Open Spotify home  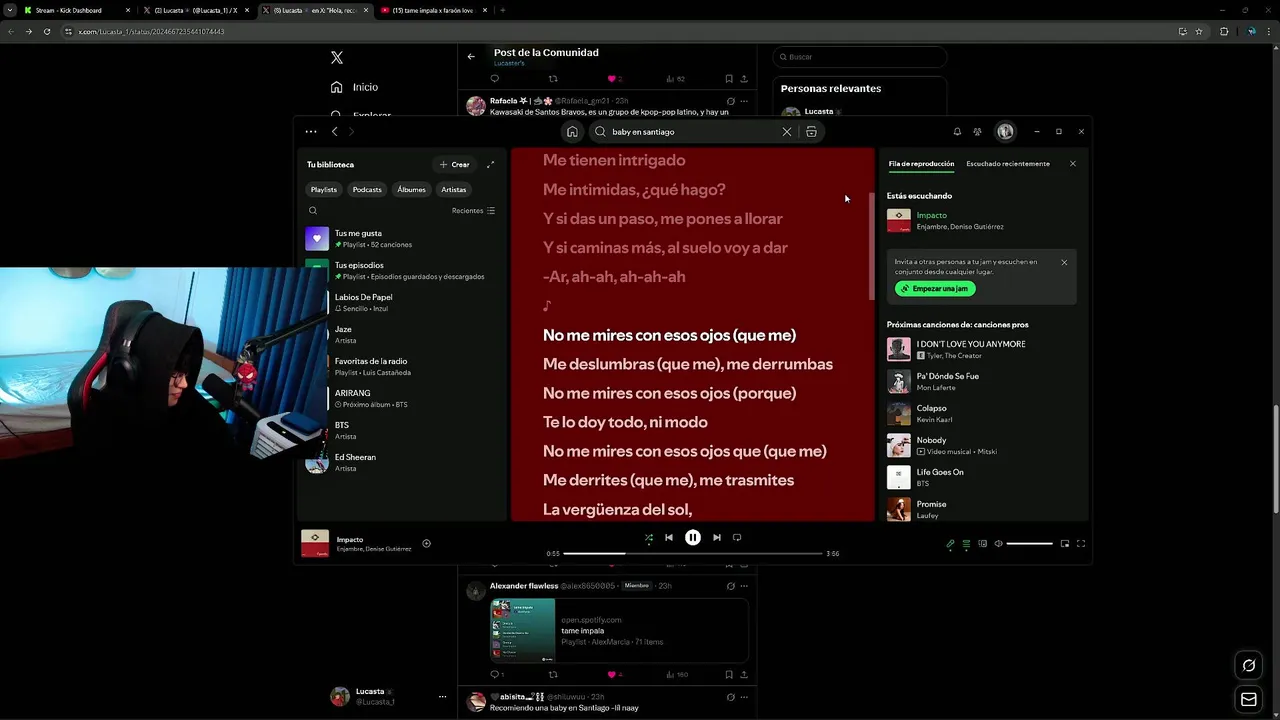click(572, 132)
